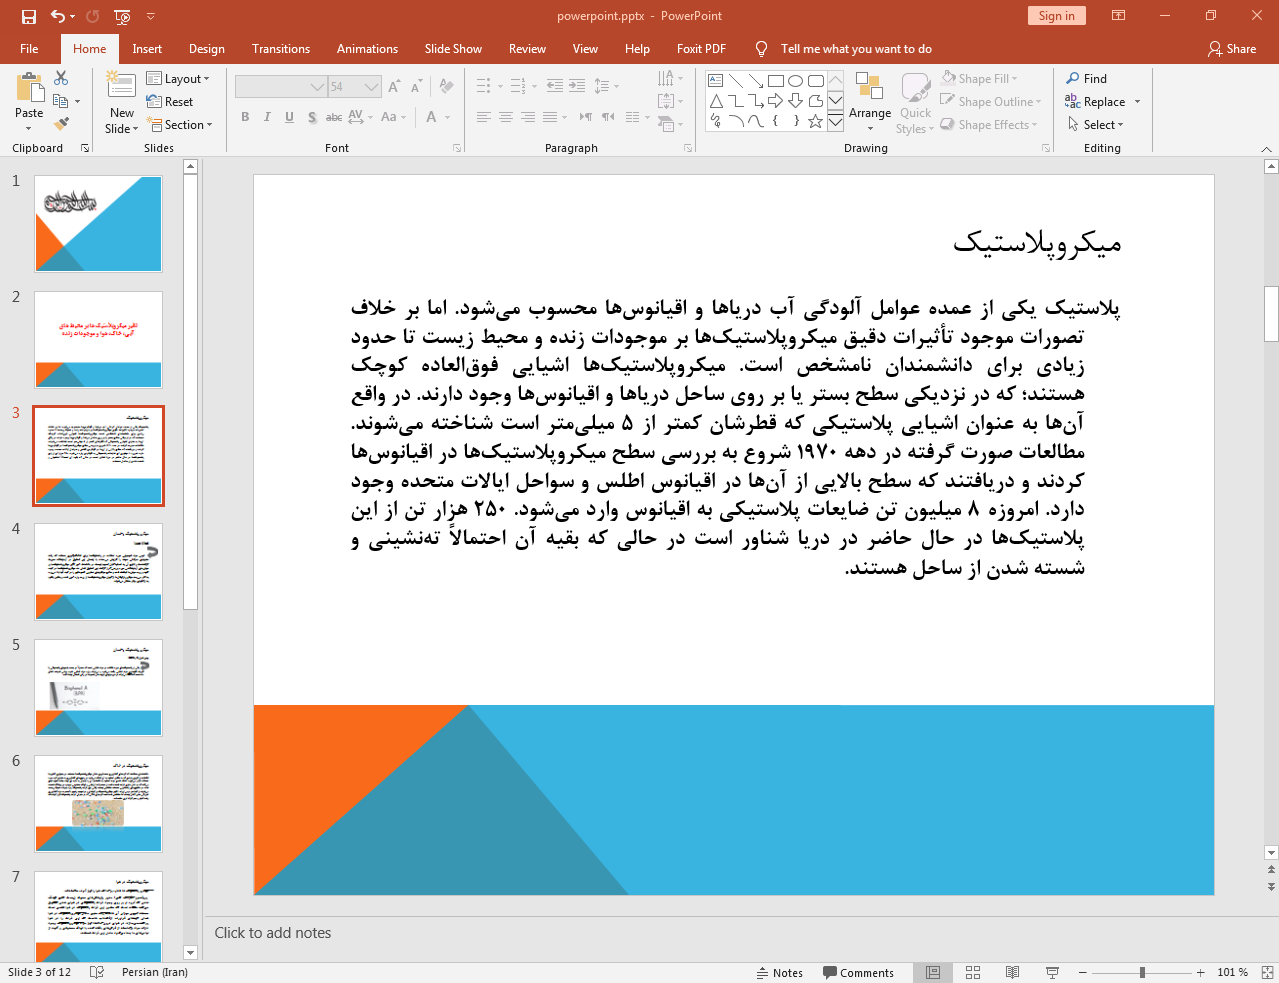Expand the Layout dropdown
1279x983 pixels.
tap(178, 78)
